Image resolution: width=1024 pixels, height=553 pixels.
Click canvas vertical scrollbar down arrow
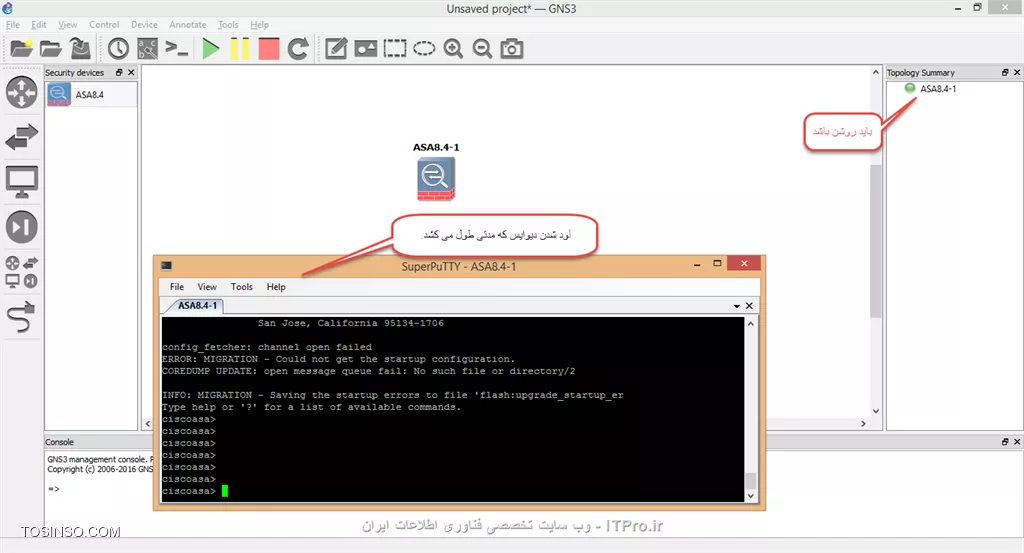(x=876, y=411)
